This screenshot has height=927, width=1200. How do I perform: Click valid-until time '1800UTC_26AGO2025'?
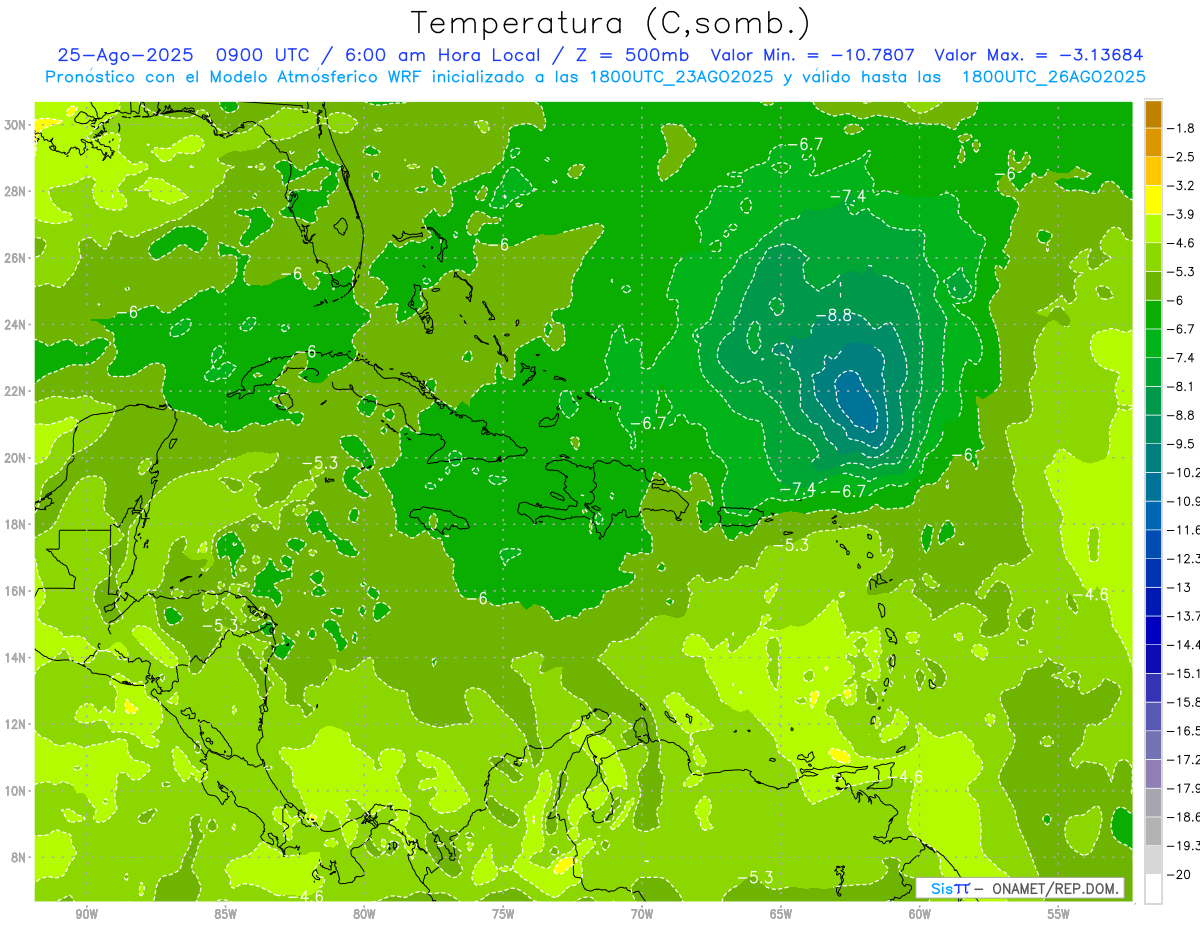click(x=1053, y=77)
